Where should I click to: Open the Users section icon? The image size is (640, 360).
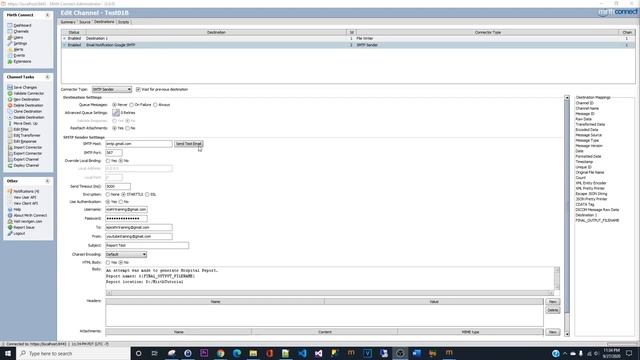pos(10,38)
